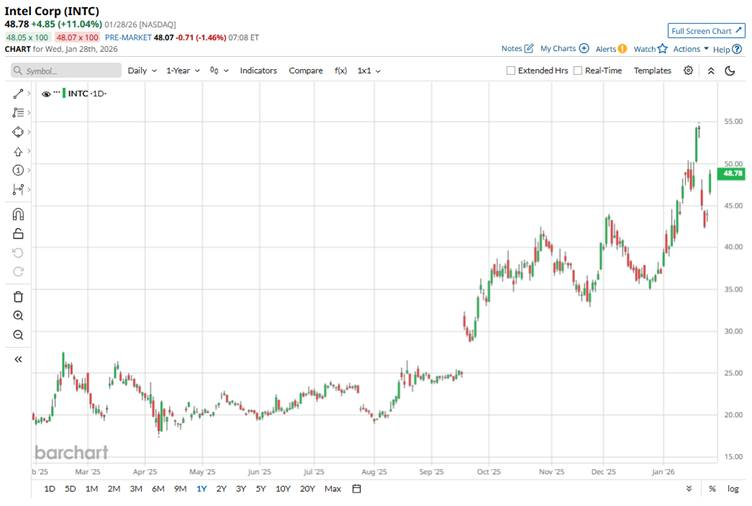This screenshot has height=506, width=752.
Task: Expand bottom panel double chevron down
Action: (689, 489)
